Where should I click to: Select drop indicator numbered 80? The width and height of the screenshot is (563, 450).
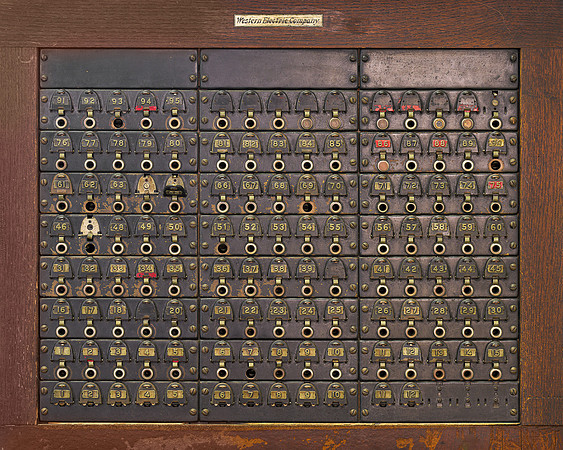point(175,142)
